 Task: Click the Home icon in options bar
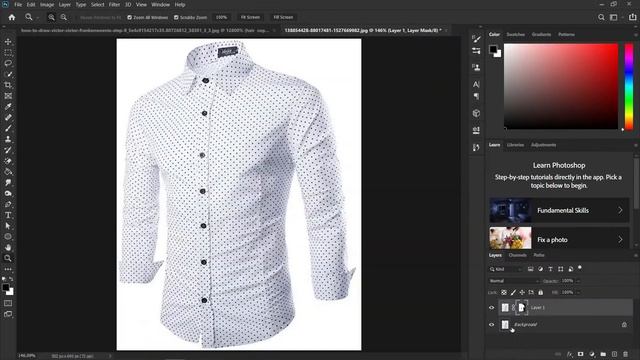point(12,17)
